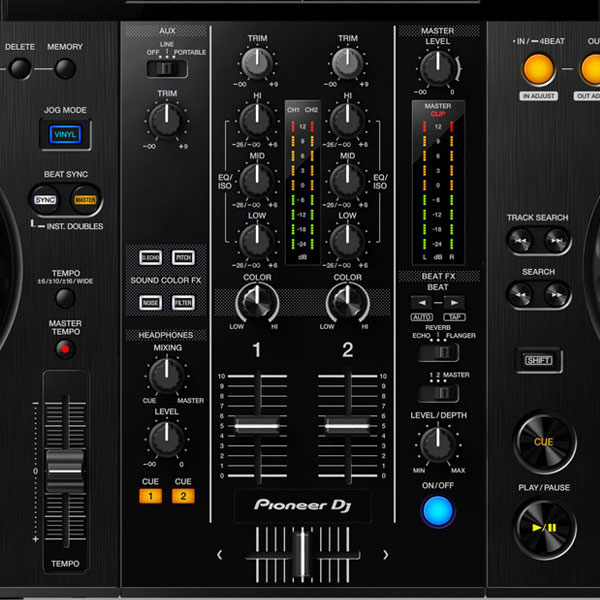Click the Beat FX beat left arrow

tap(422, 303)
